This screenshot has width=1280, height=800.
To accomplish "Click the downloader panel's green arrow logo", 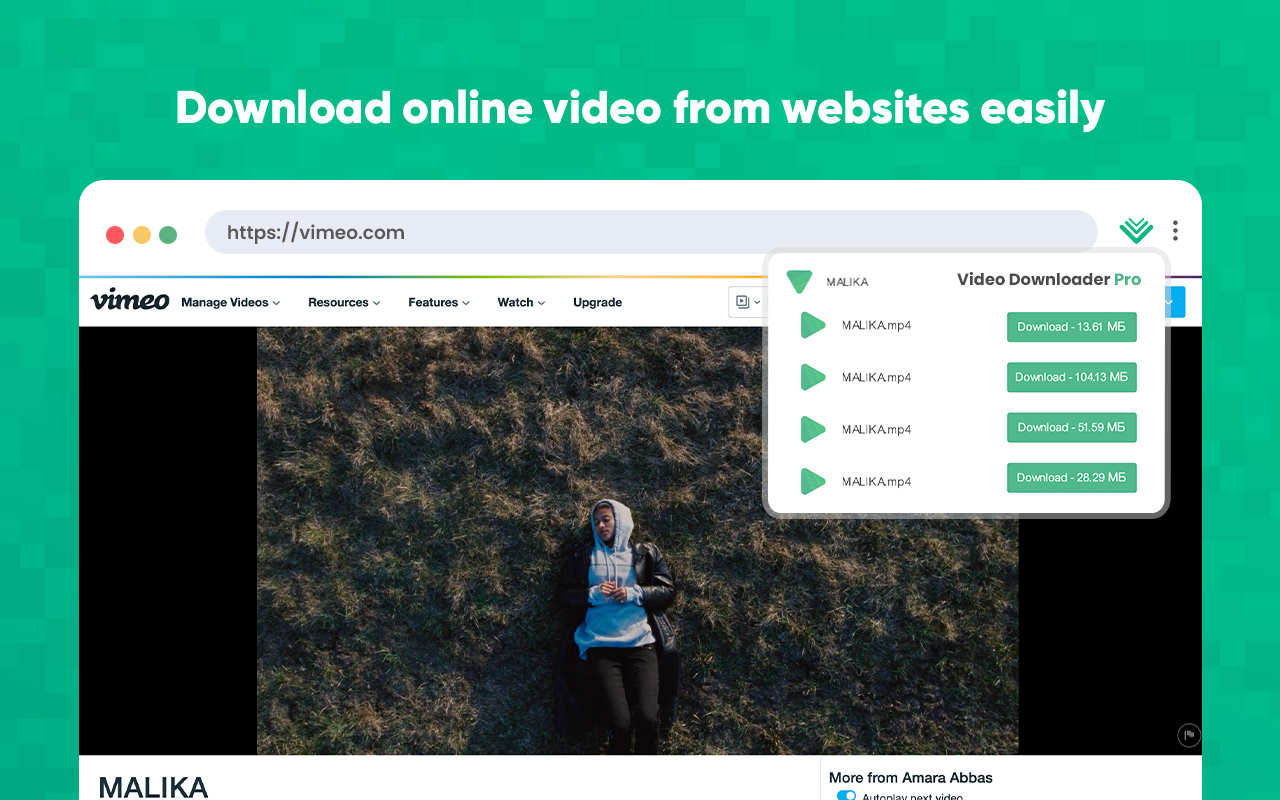I will click(x=798, y=281).
